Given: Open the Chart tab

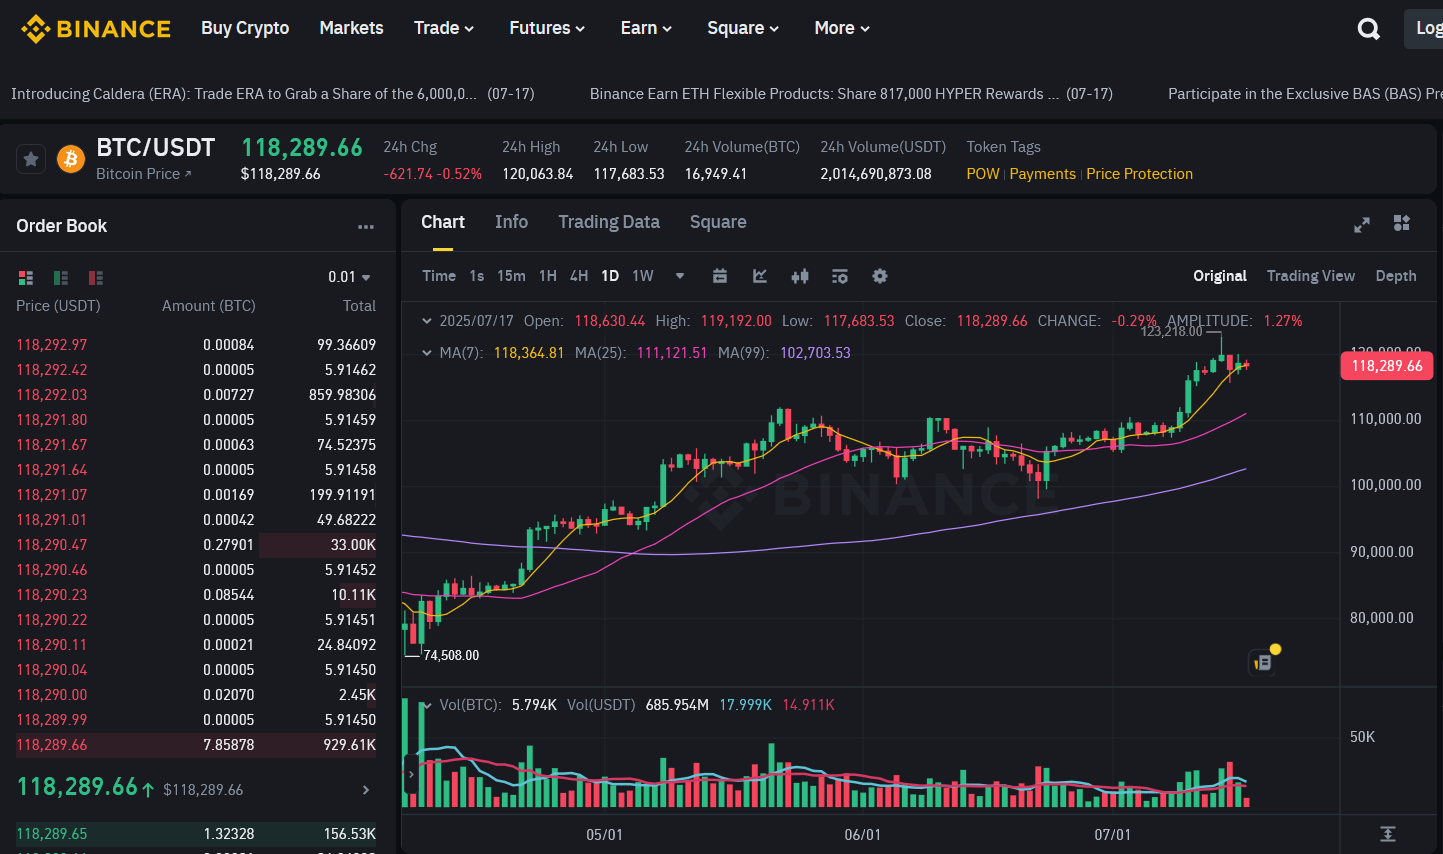Looking at the screenshot, I should click(443, 222).
